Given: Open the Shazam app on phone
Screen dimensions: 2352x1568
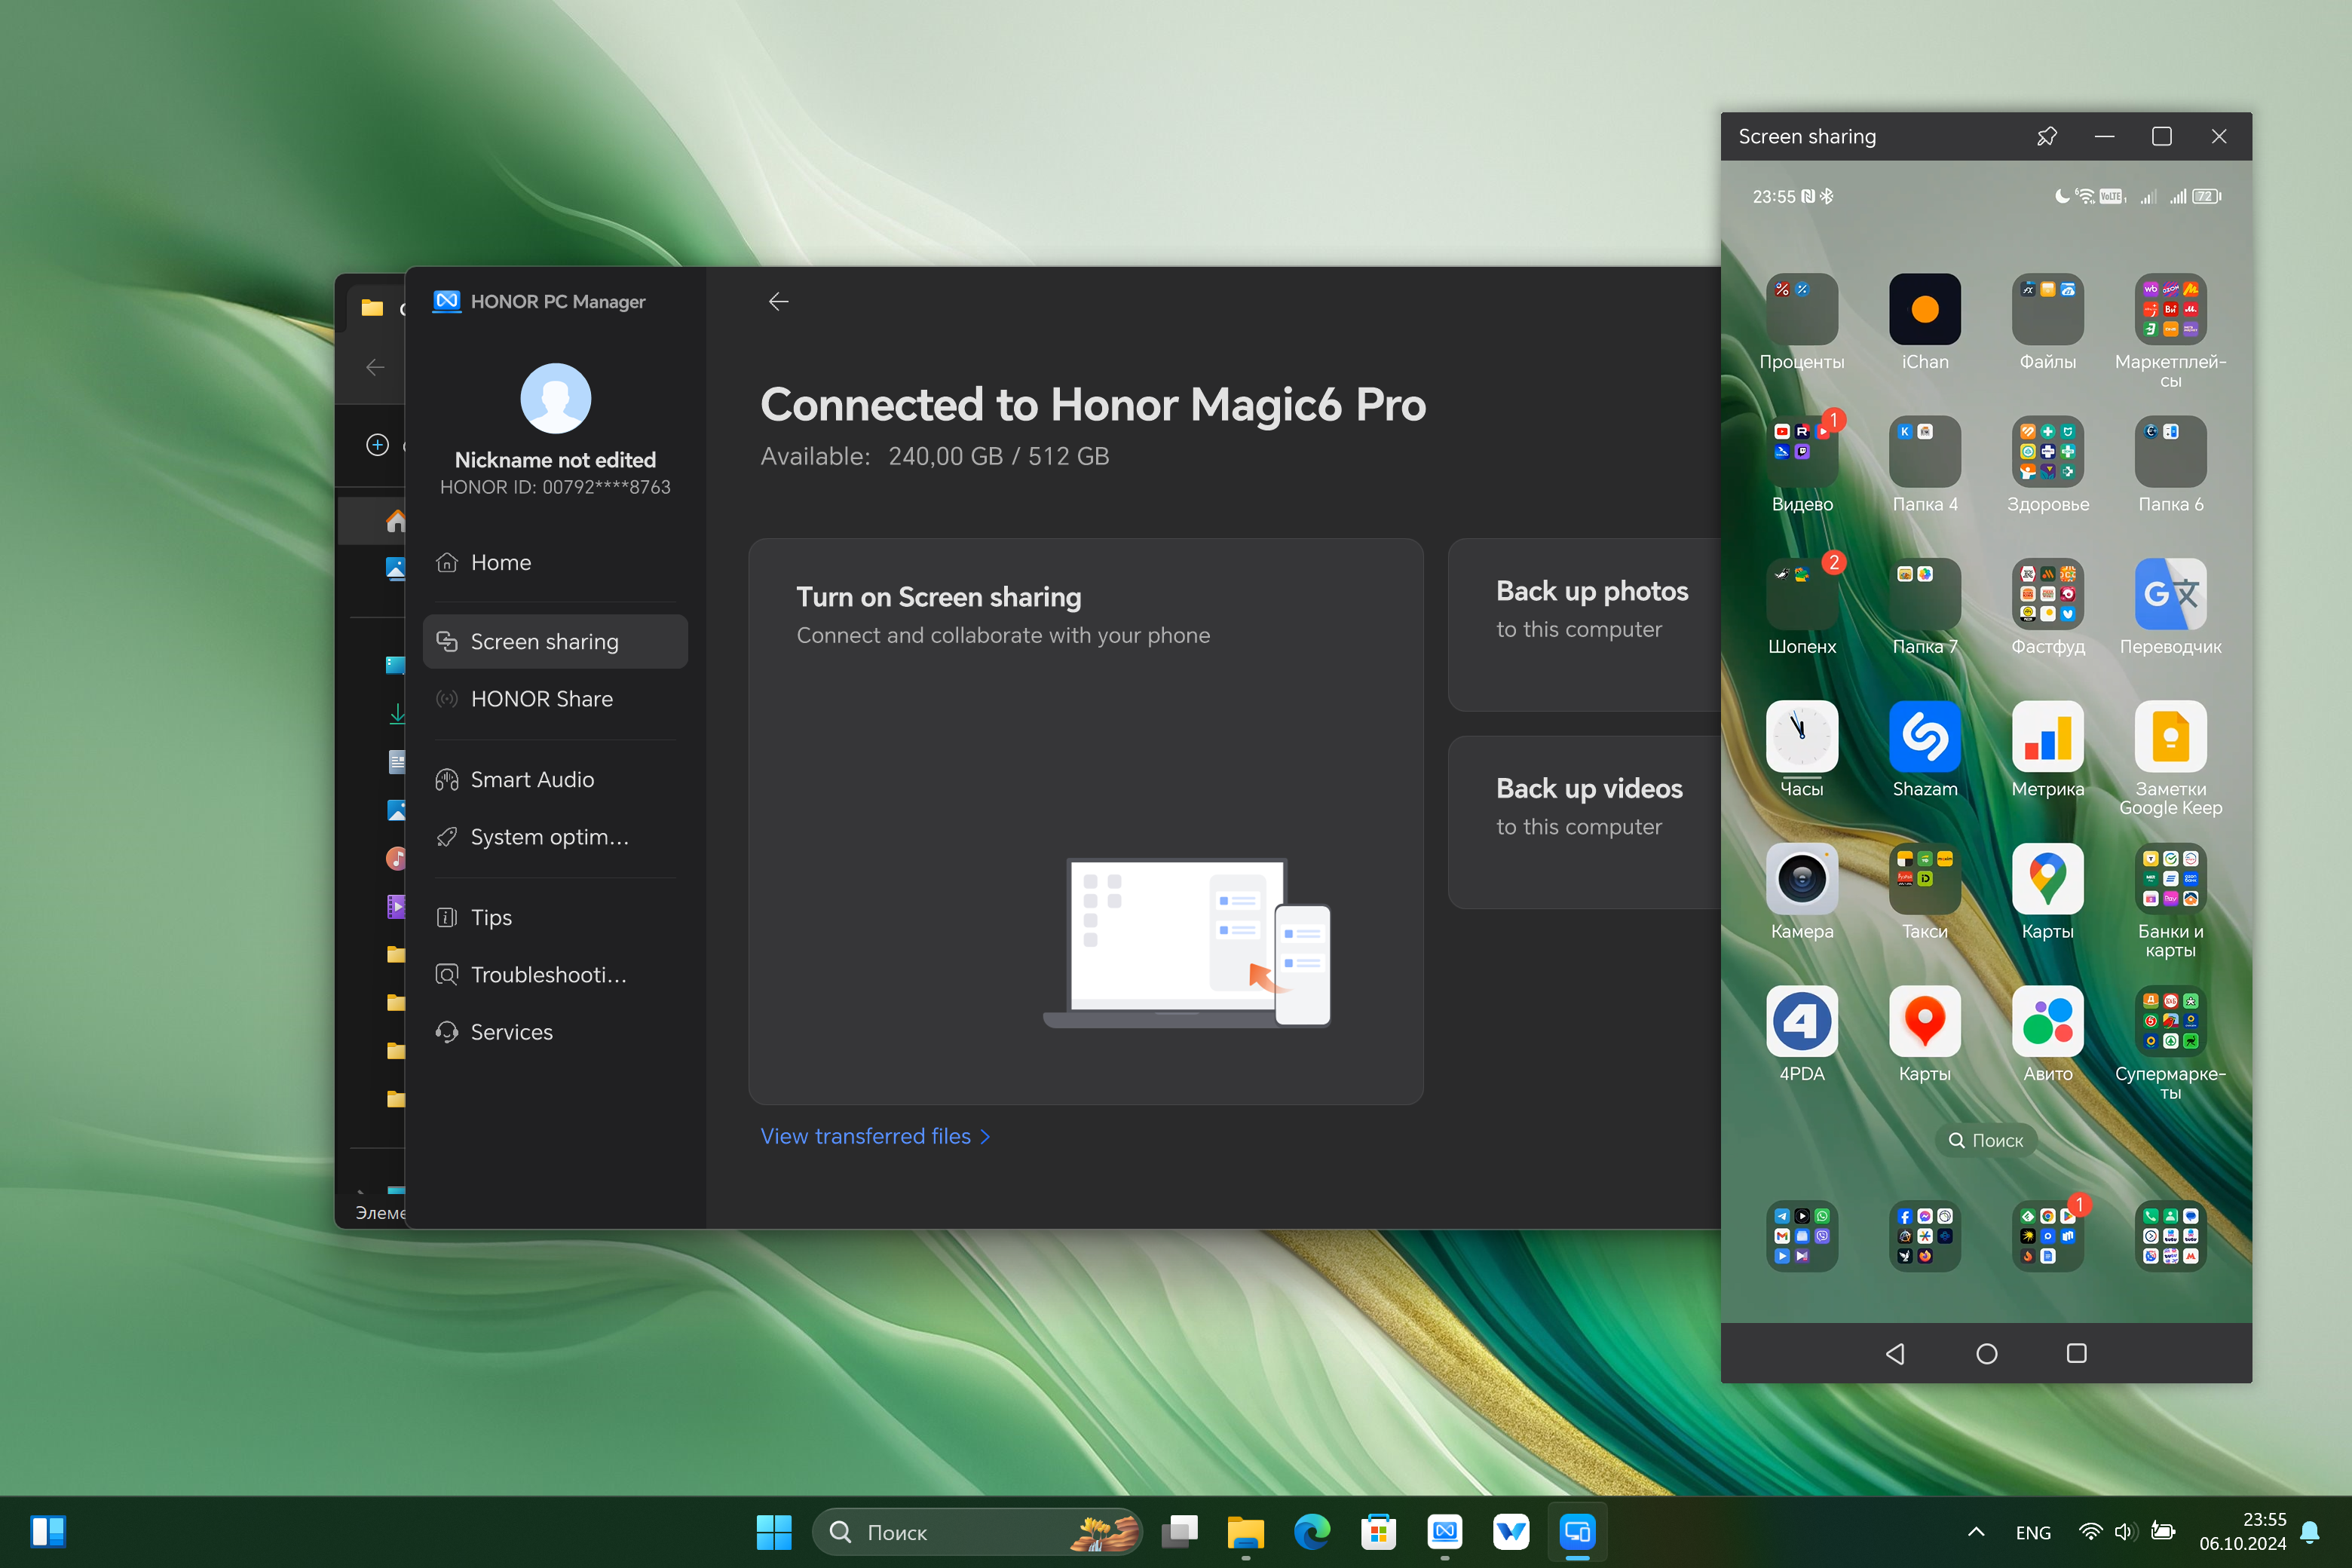Looking at the screenshot, I should point(1924,736).
